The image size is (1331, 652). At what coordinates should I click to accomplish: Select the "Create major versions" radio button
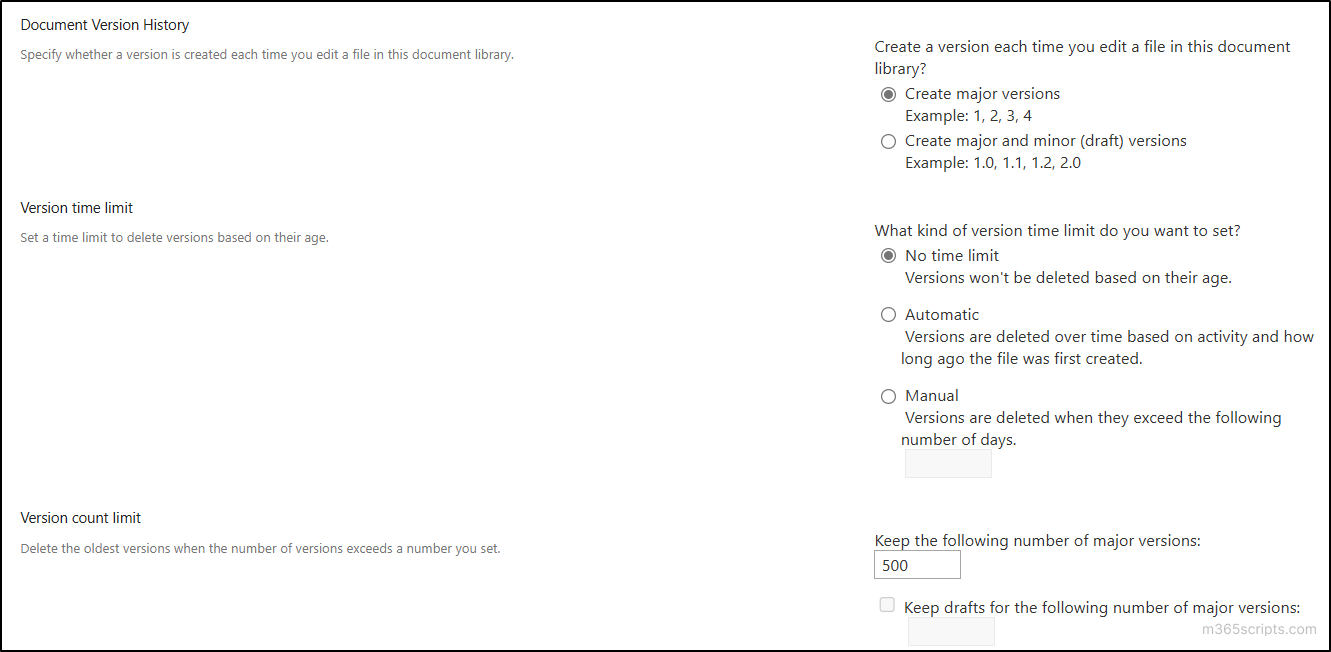[888, 94]
